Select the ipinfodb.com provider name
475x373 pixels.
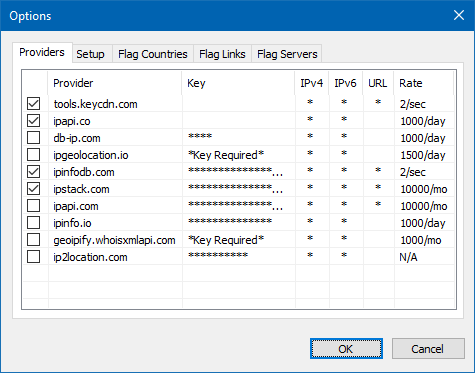click(x=84, y=172)
